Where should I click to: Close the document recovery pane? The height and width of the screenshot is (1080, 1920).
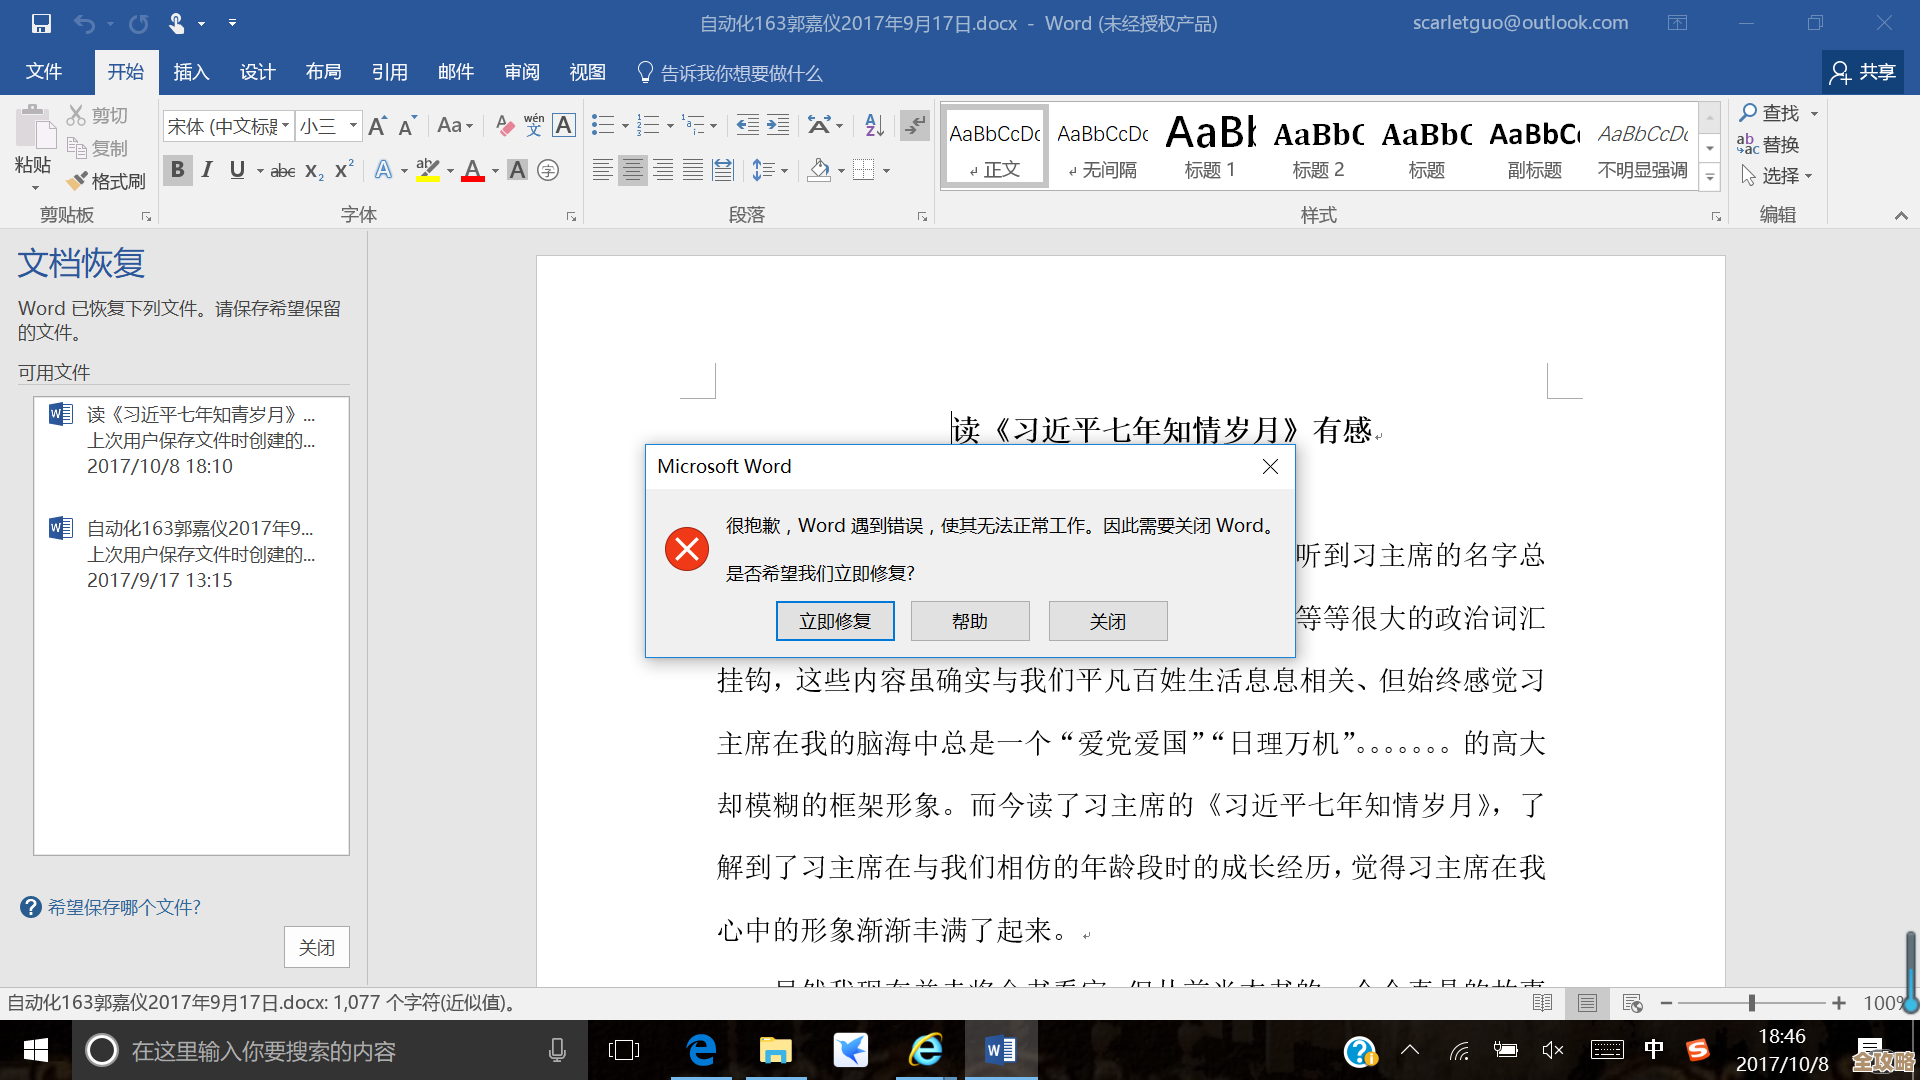click(316, 946)
